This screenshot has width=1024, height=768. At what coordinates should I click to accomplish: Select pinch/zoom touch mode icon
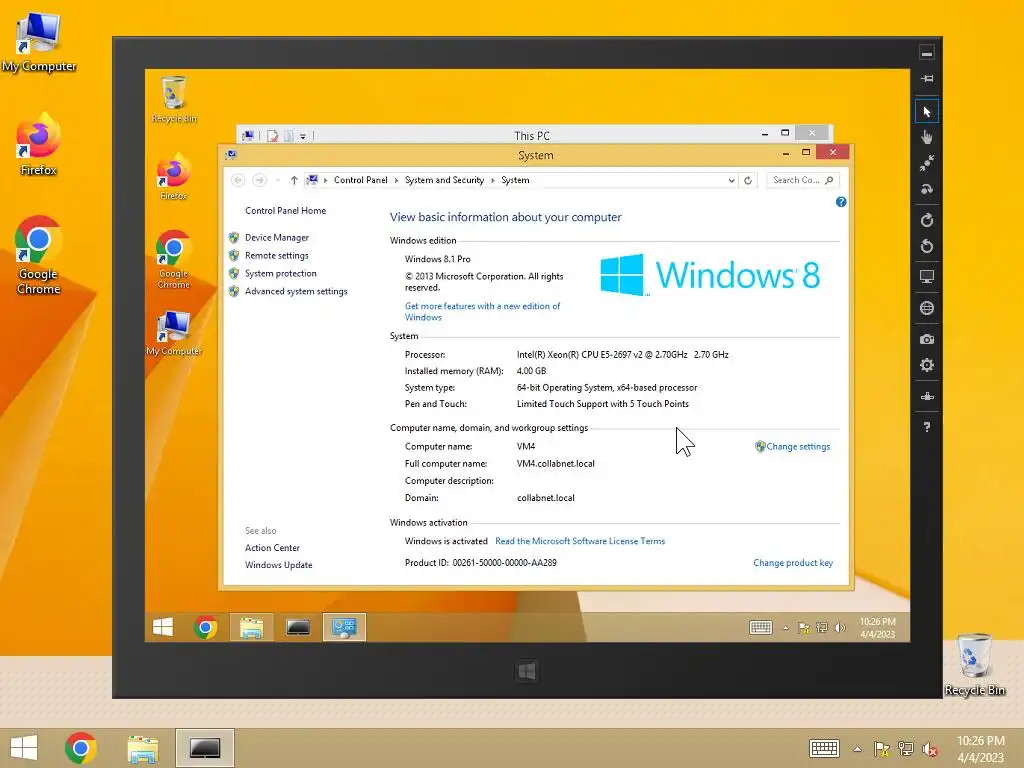[x=927, y=163]
